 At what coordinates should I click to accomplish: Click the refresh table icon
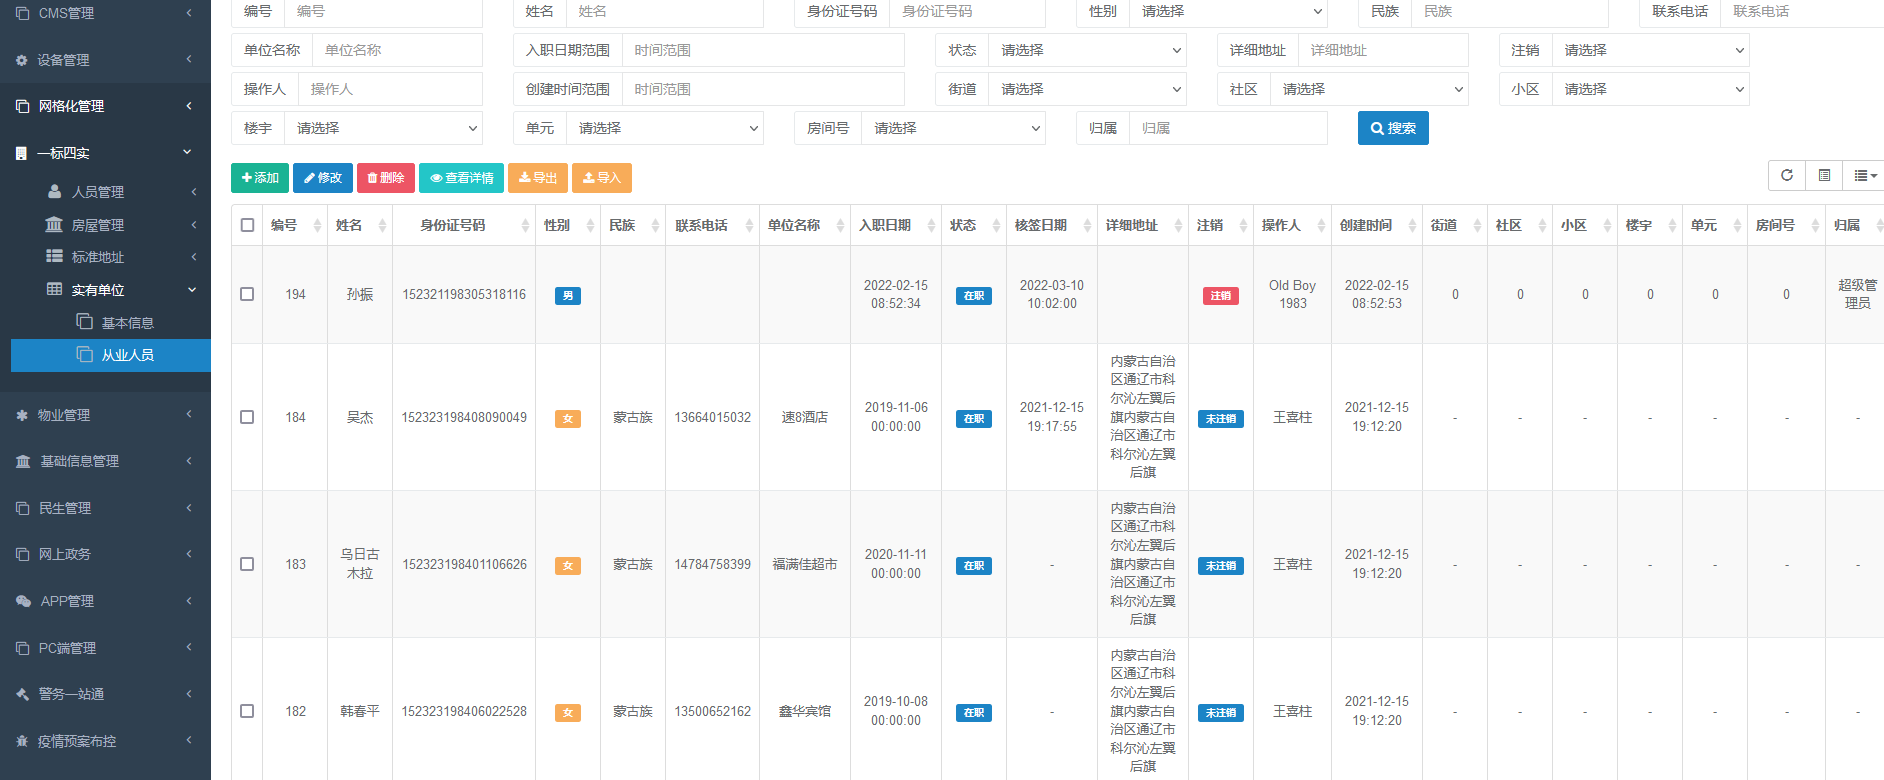1786,176
